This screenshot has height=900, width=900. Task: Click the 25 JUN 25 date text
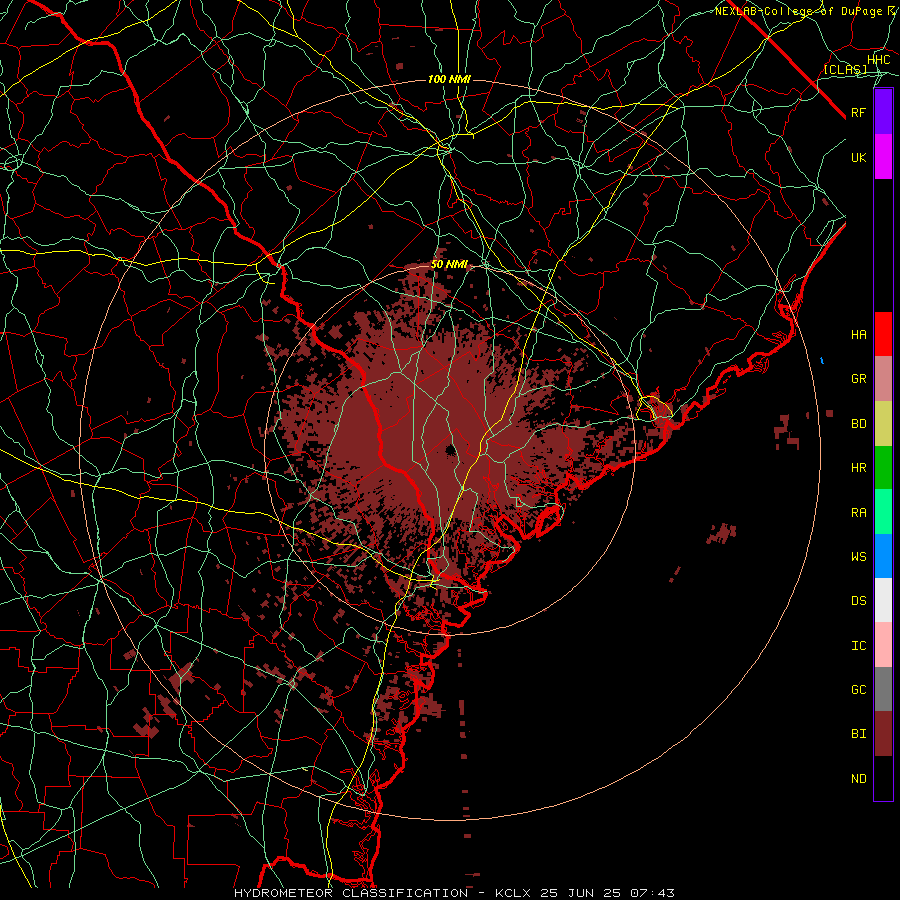[x=581, y=893]
